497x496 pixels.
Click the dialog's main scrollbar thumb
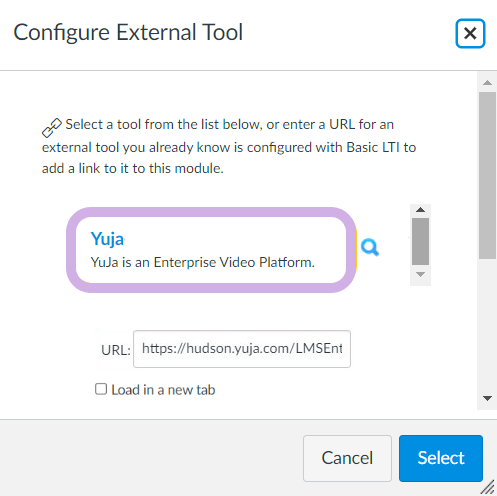click(x=487, y=176)
